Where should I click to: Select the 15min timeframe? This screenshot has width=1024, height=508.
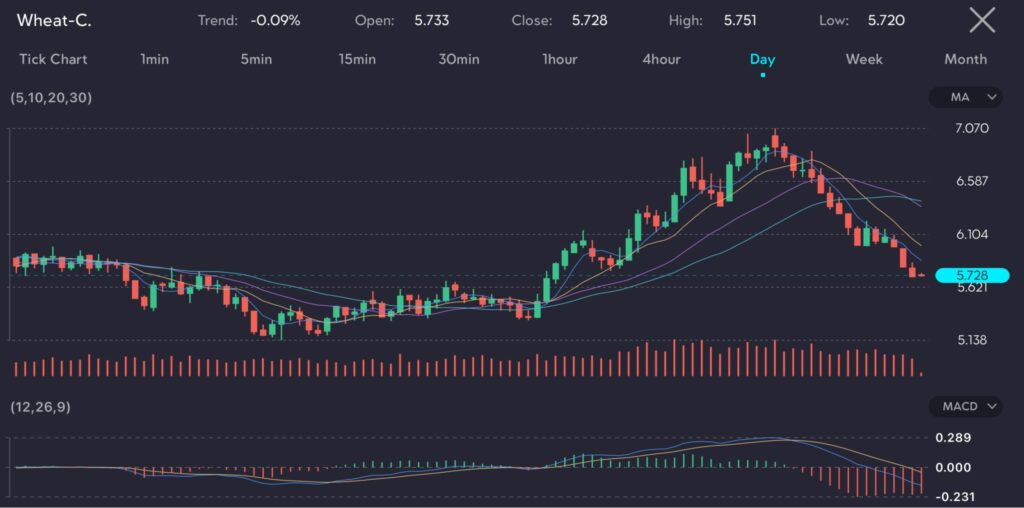(x=357, y=59)
